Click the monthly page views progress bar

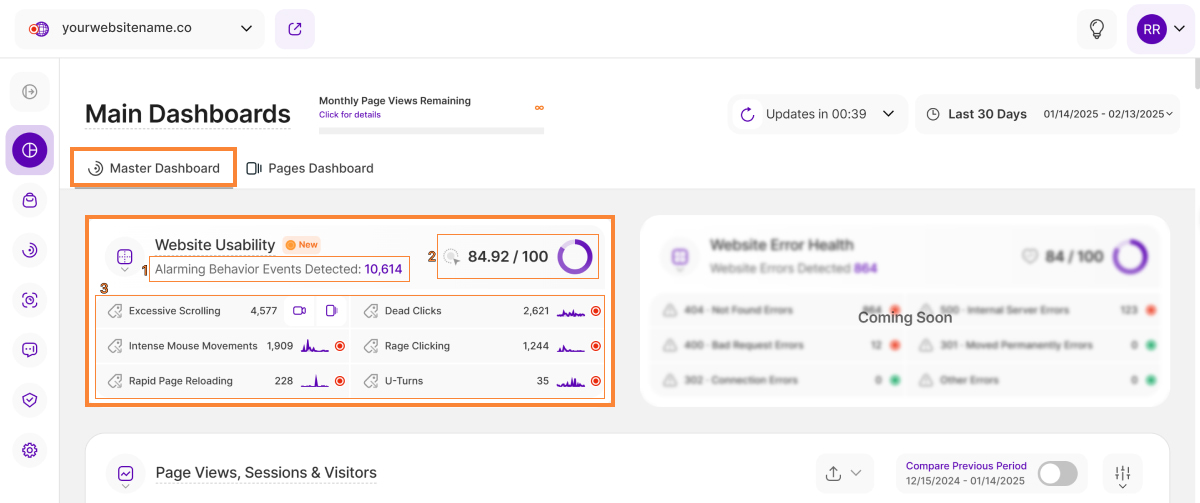click(431, 130)
